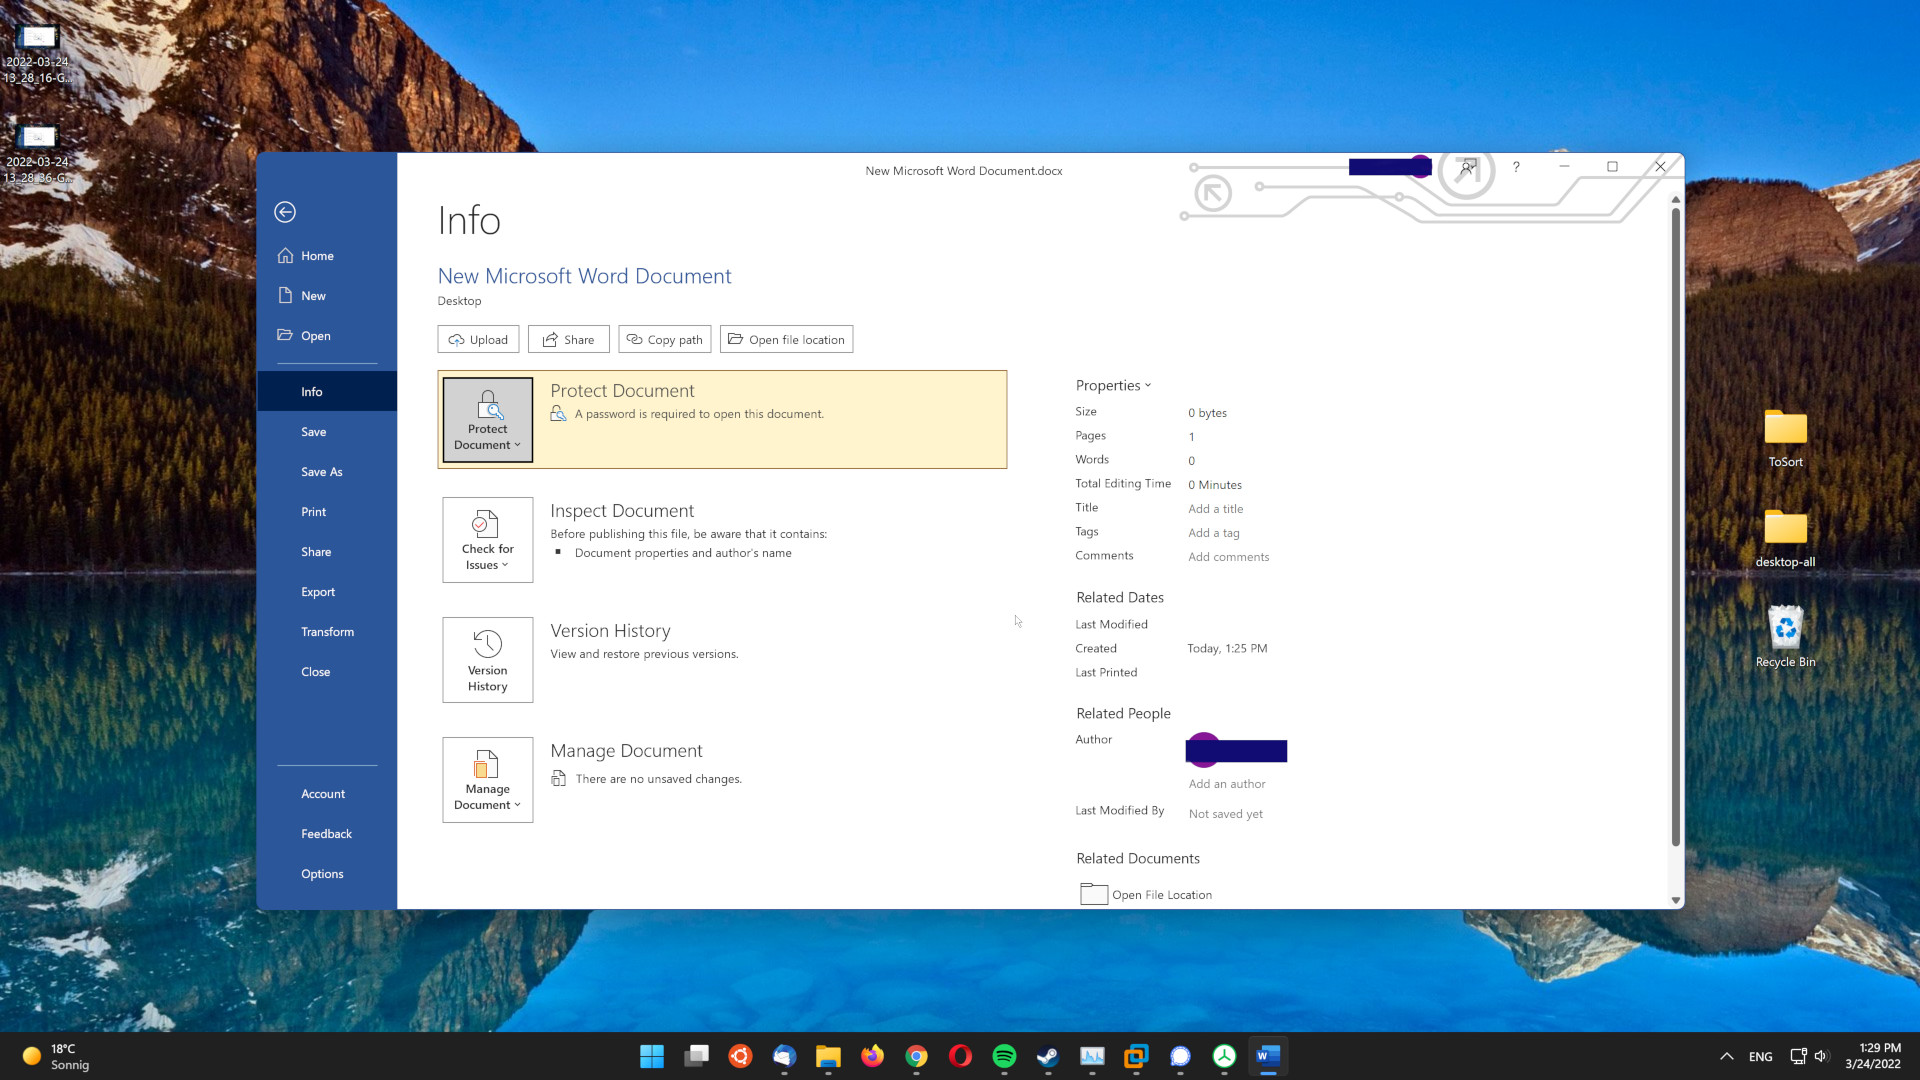Open Google Chrome from the taskbar
This screenshot has width=1920, height=1080.
[x=916, y=1056]
